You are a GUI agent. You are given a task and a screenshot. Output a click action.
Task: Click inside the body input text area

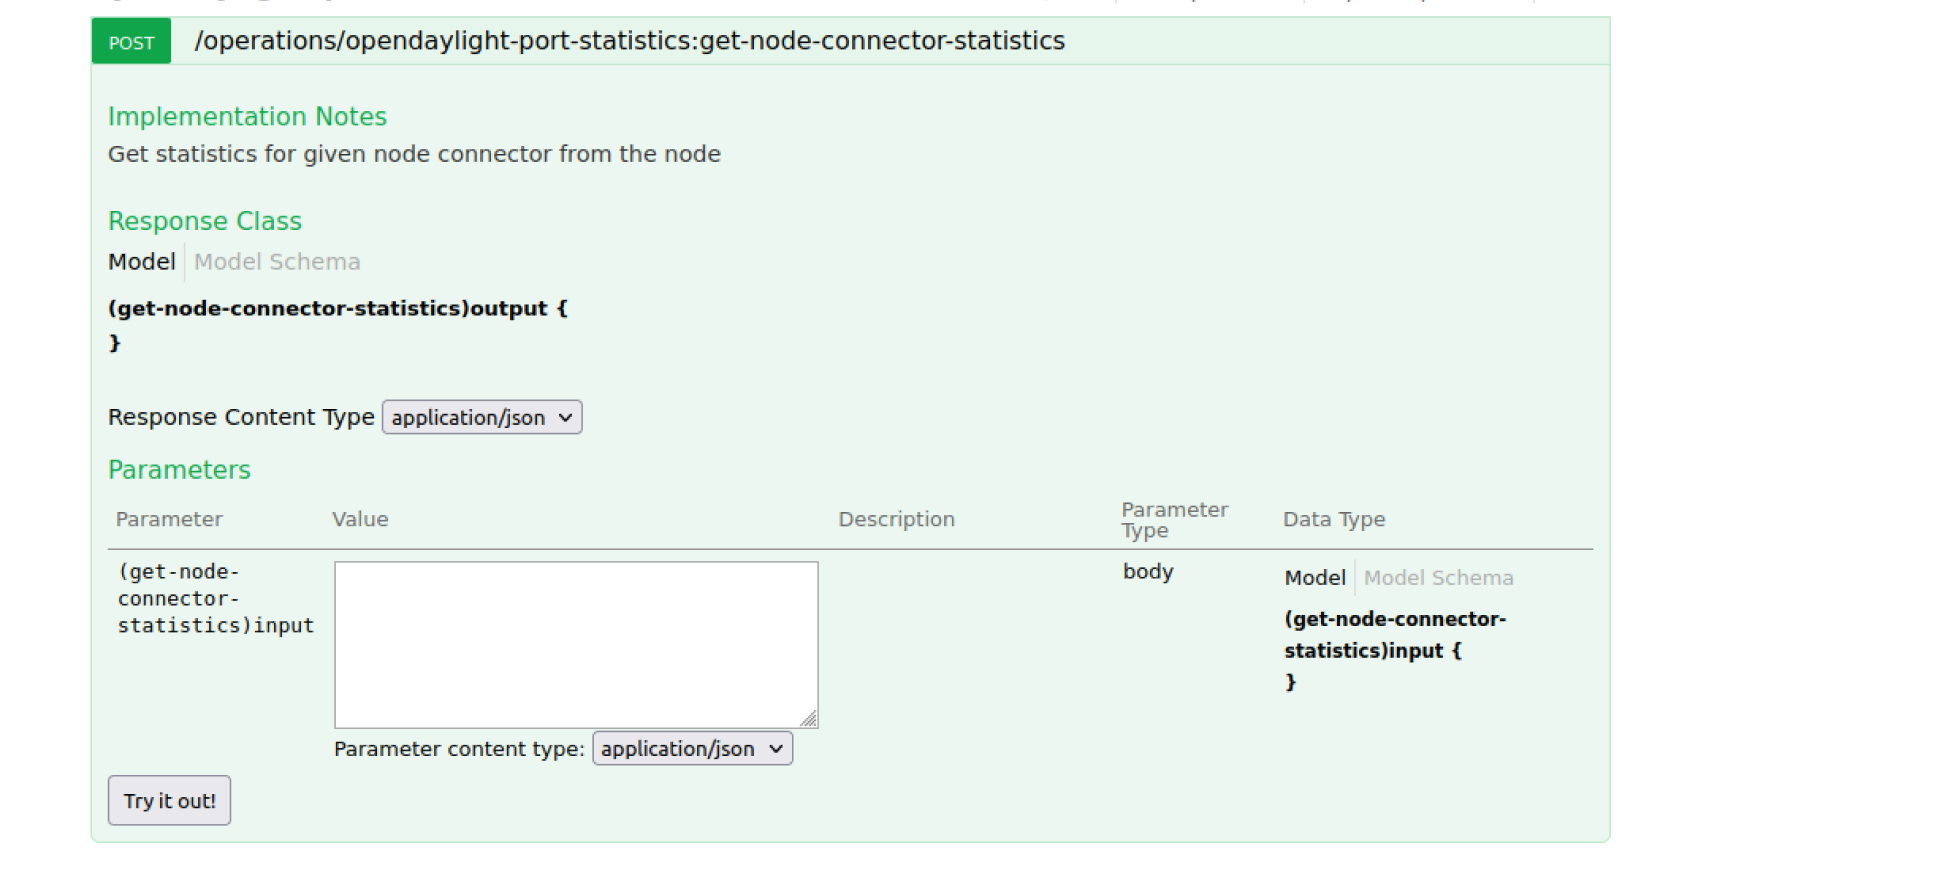pyautogui.click(x=575, y=644)
